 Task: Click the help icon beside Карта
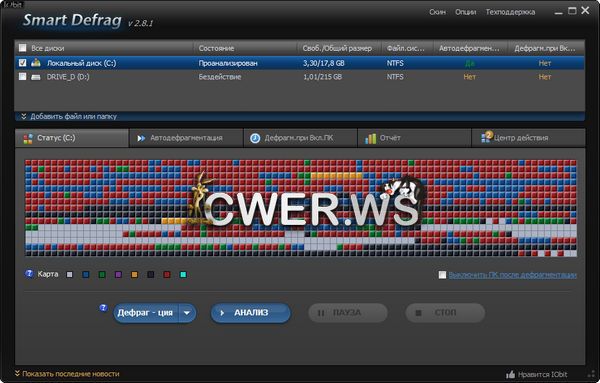[x=29, y=274]
